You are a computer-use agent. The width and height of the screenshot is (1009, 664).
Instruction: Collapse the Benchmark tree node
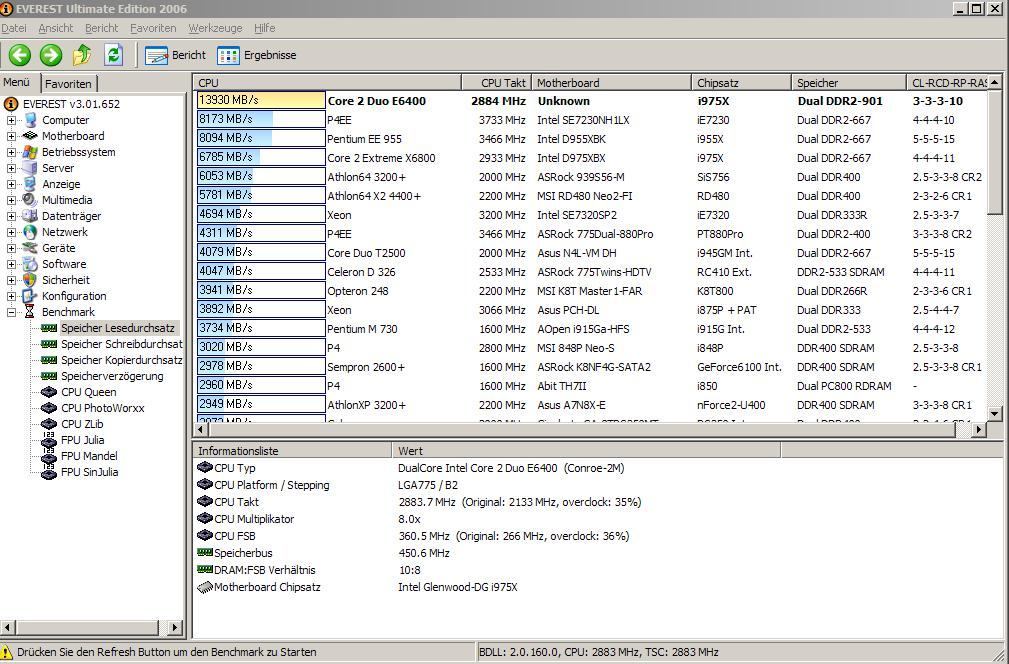point(11,313)
